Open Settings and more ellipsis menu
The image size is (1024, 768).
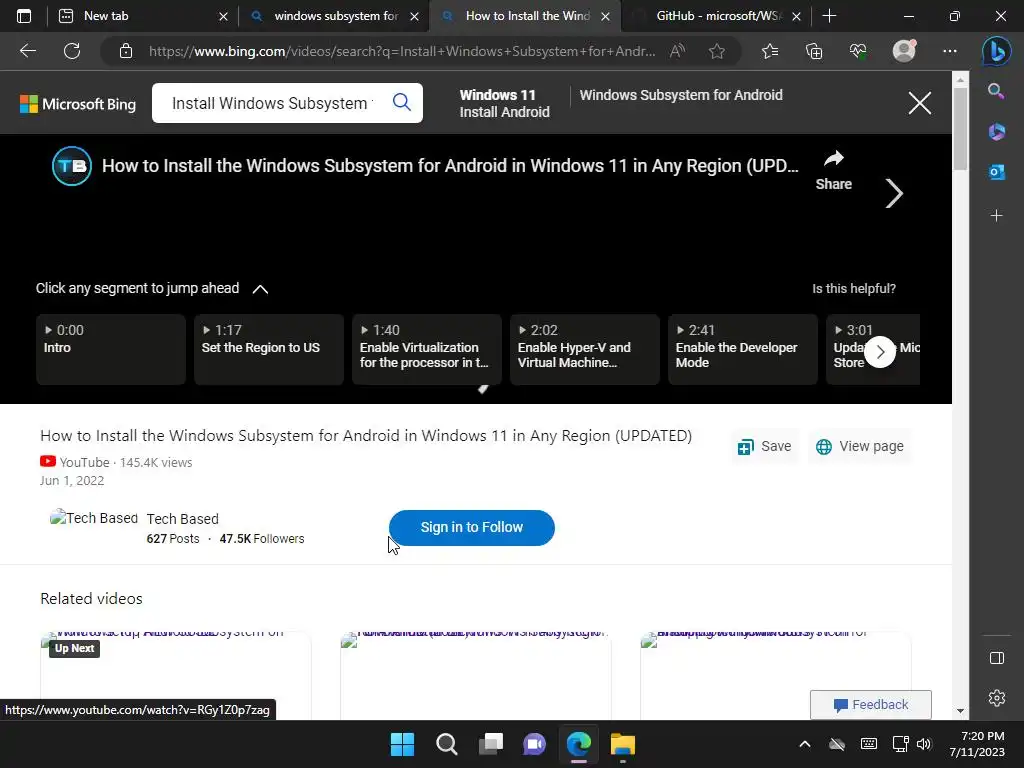pos(950,51)
